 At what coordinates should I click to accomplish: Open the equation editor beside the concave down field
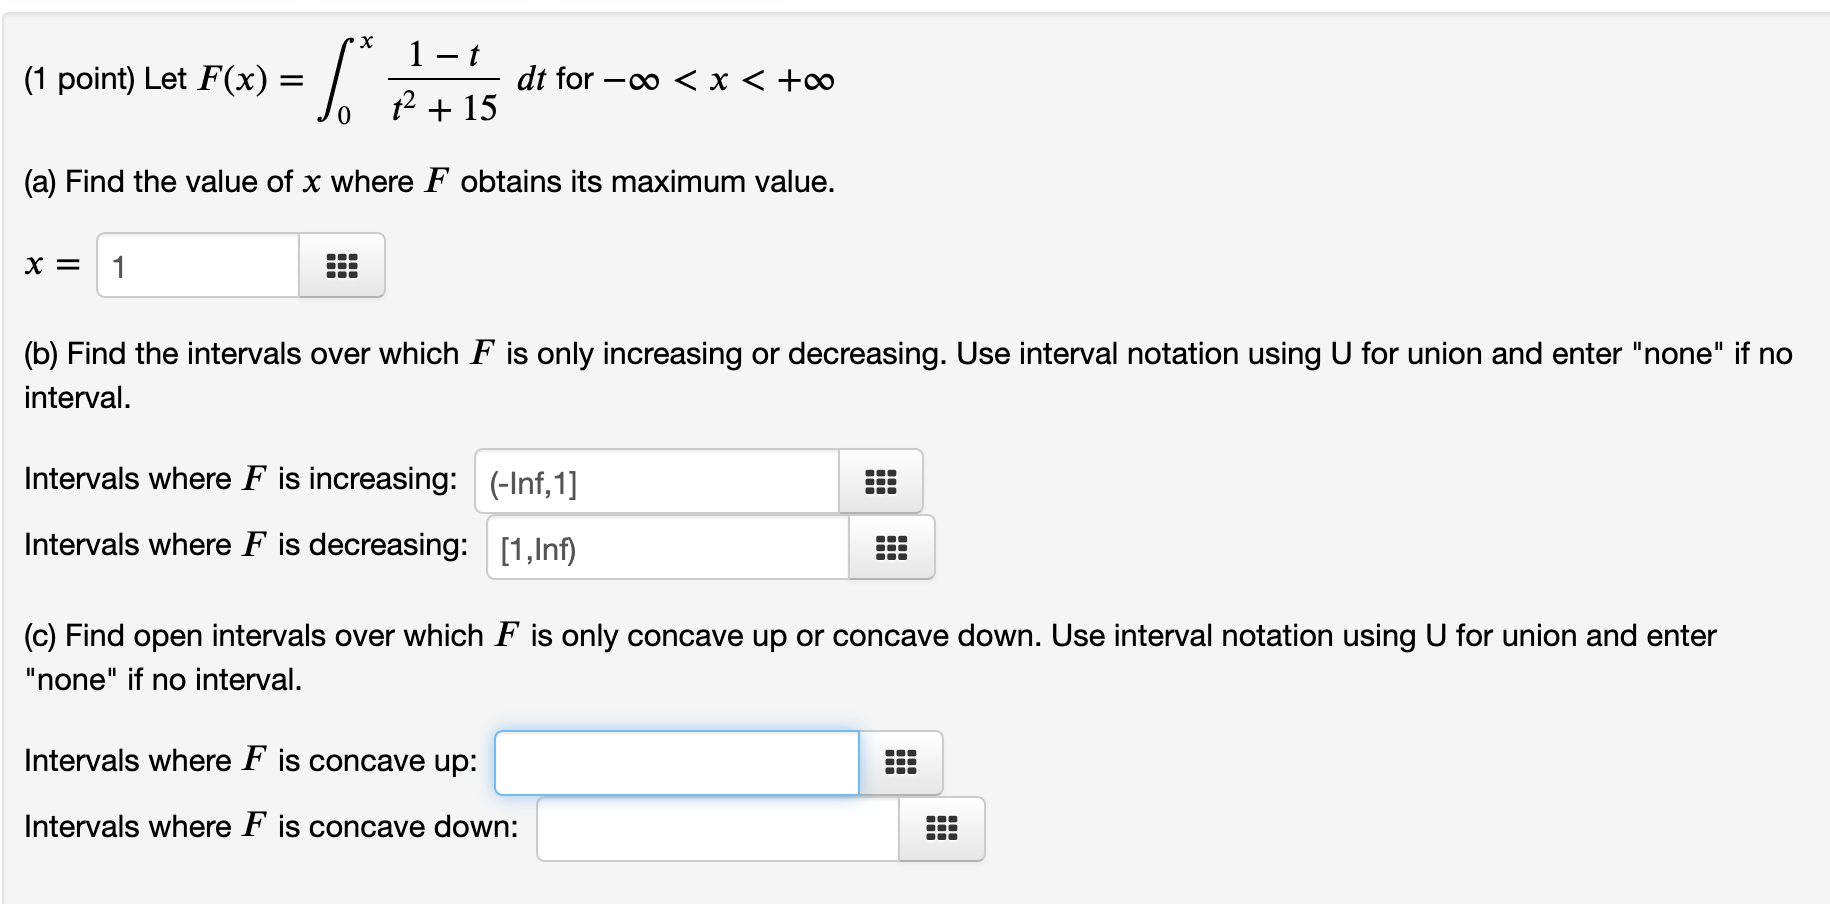[941, 828]
